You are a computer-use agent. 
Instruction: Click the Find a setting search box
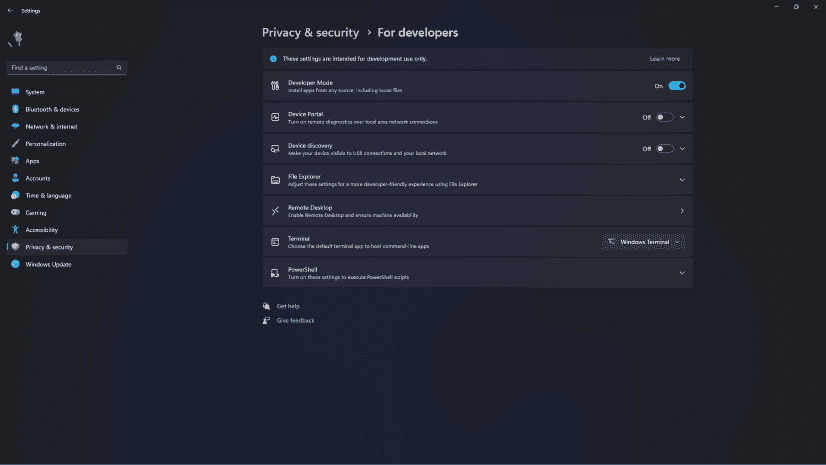pyautogui.click(x=62, y=68)
